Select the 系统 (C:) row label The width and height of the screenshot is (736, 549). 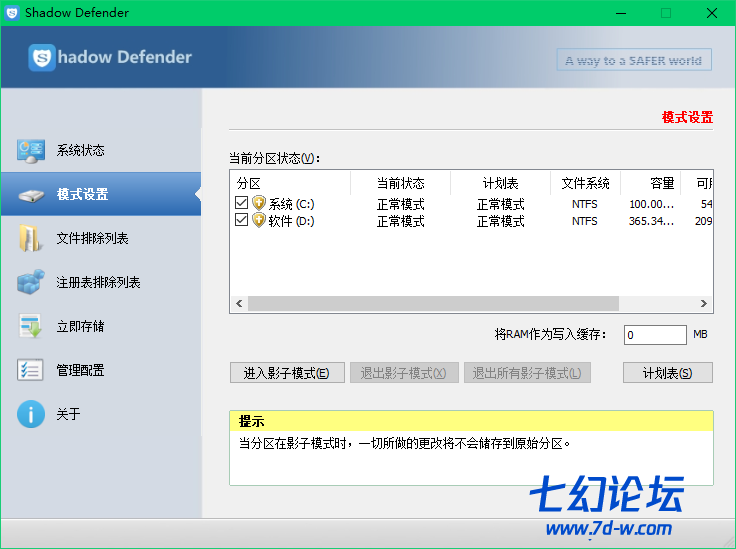pyautogui.click(x=291, y=204)
